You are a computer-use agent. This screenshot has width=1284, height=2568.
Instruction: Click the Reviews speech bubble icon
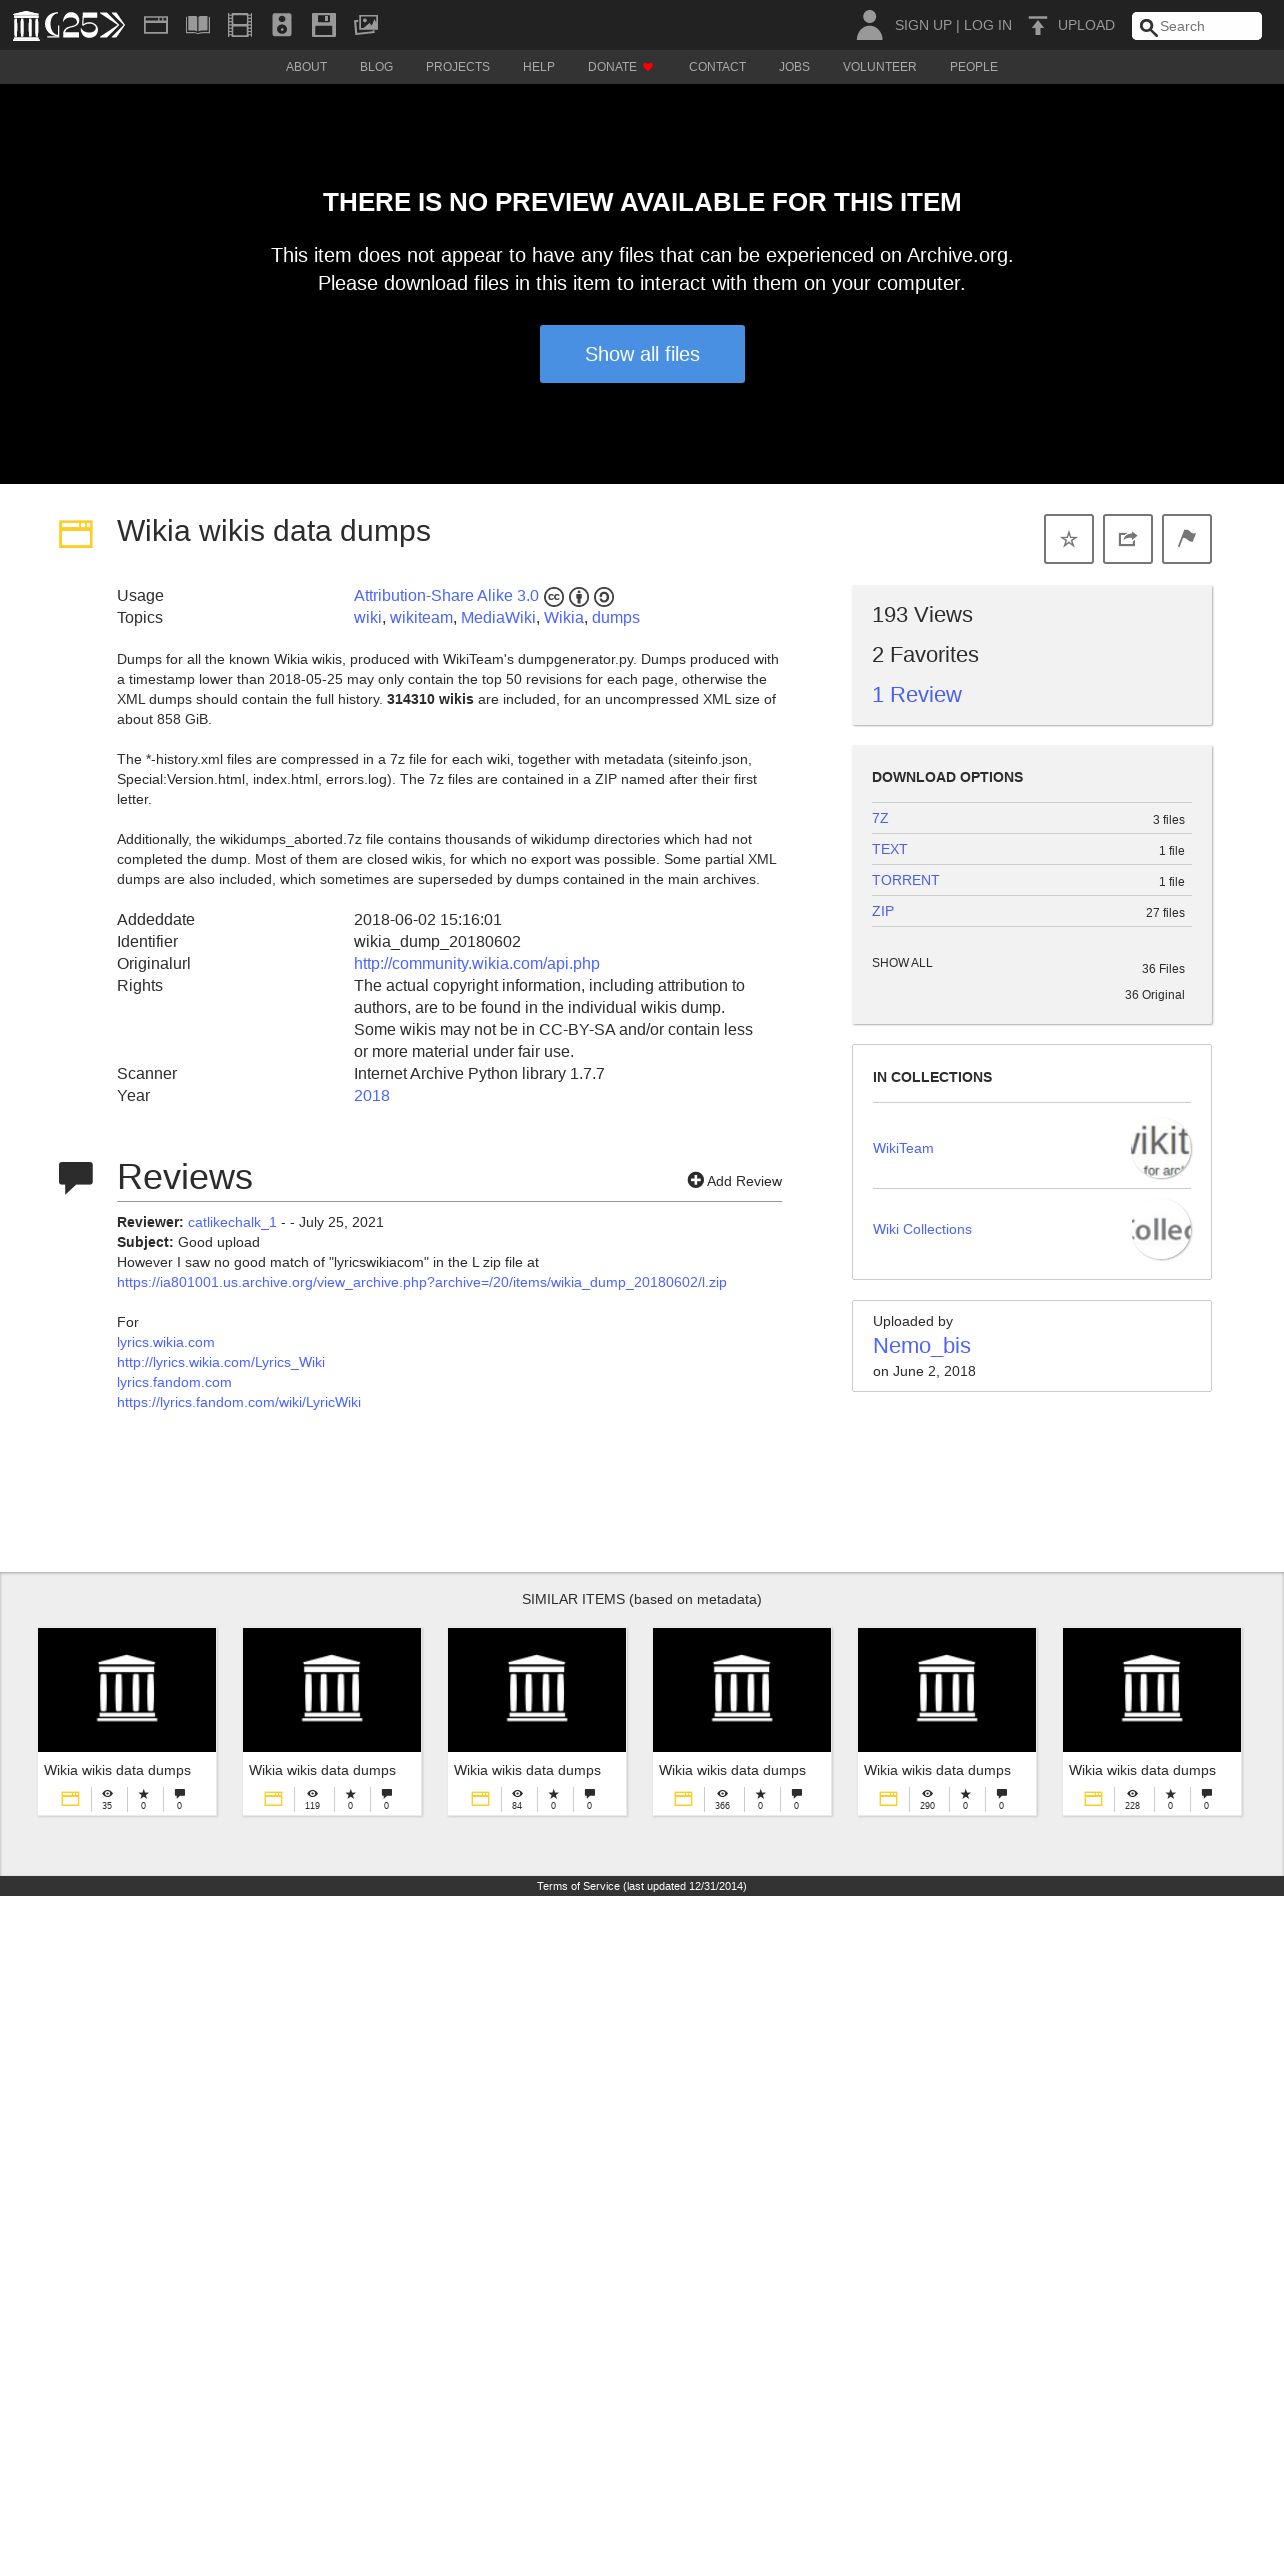click(76, 1178)
